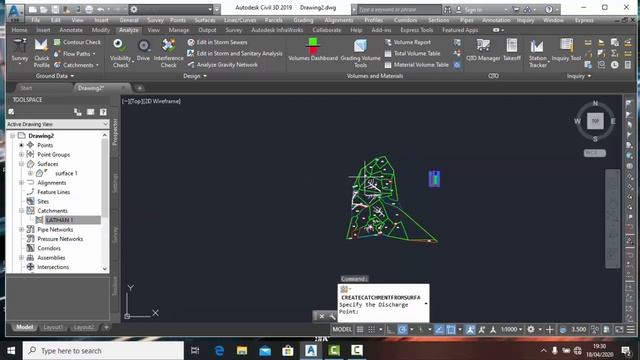Open the Volumes Dashboard

[313, 50]
